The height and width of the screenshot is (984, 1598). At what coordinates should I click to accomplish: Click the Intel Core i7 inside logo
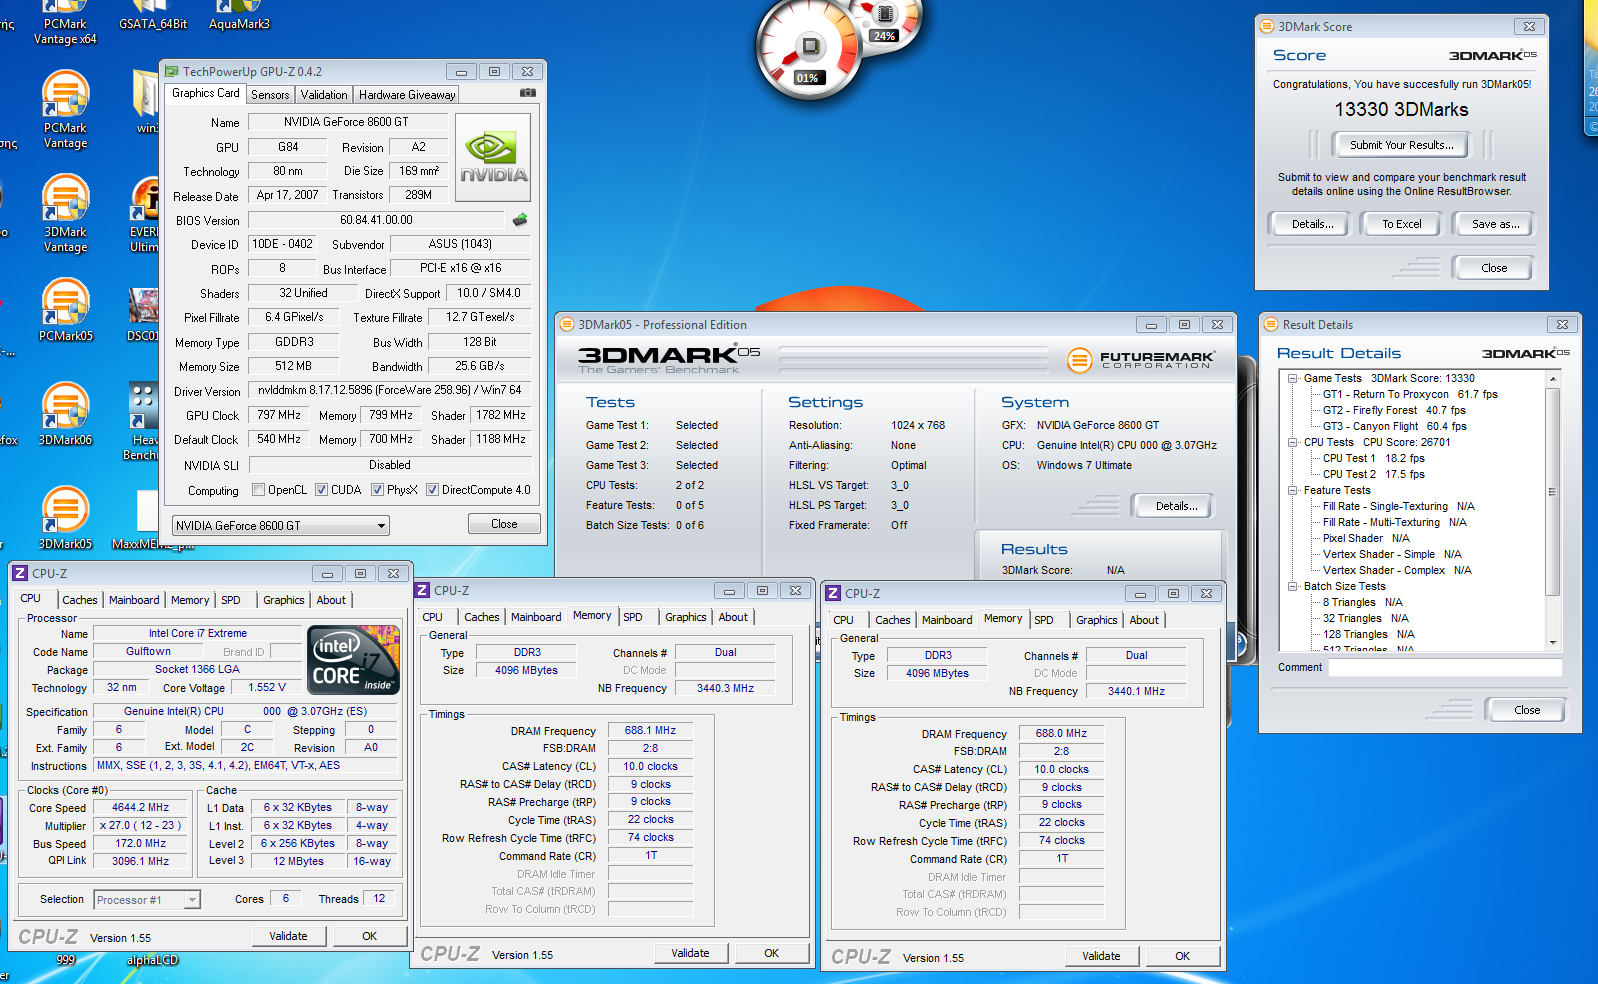click(354, 660)
